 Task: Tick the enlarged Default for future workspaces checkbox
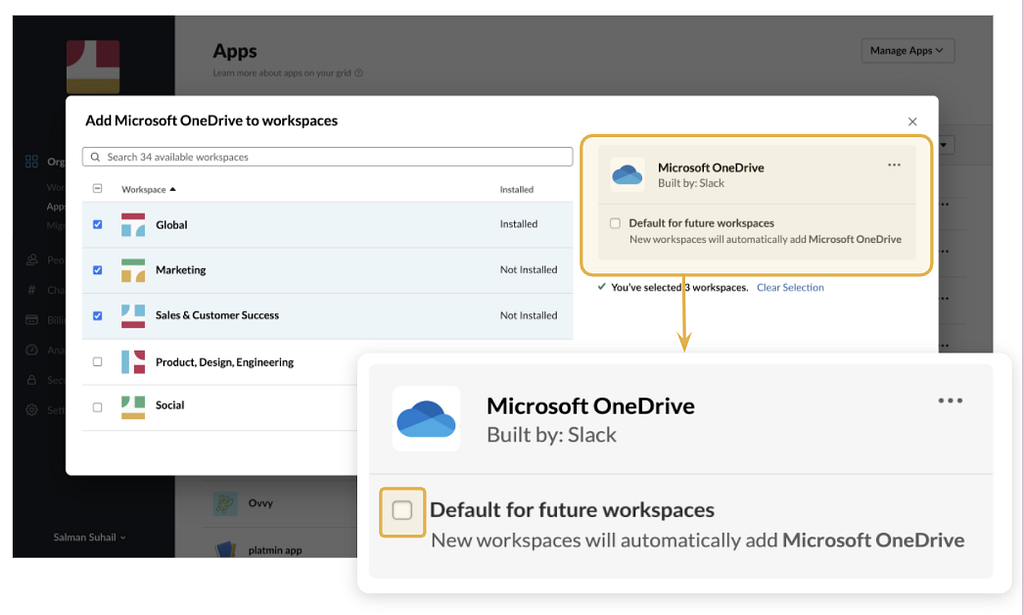[402, 510]
